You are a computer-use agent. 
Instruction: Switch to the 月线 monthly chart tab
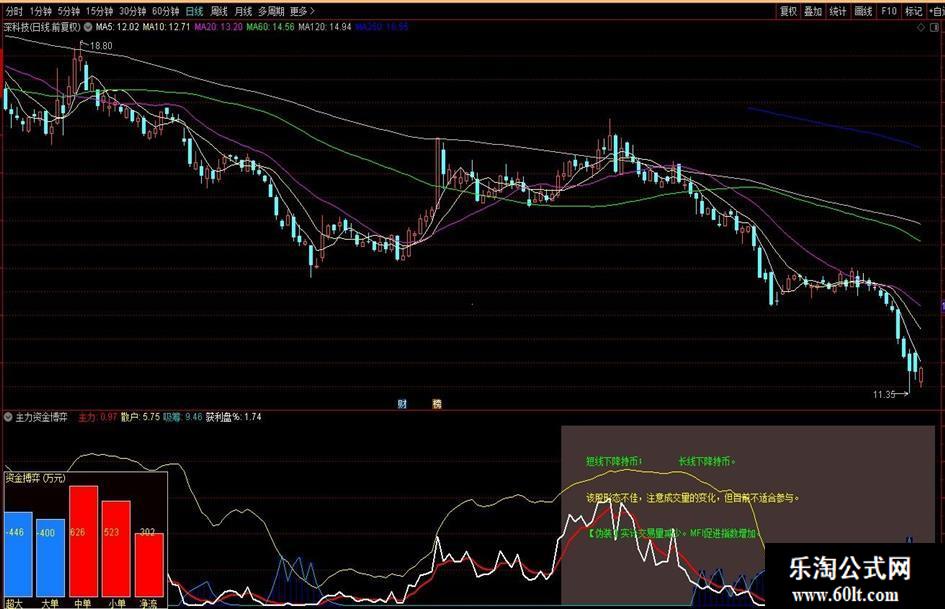tap(243, 11)
